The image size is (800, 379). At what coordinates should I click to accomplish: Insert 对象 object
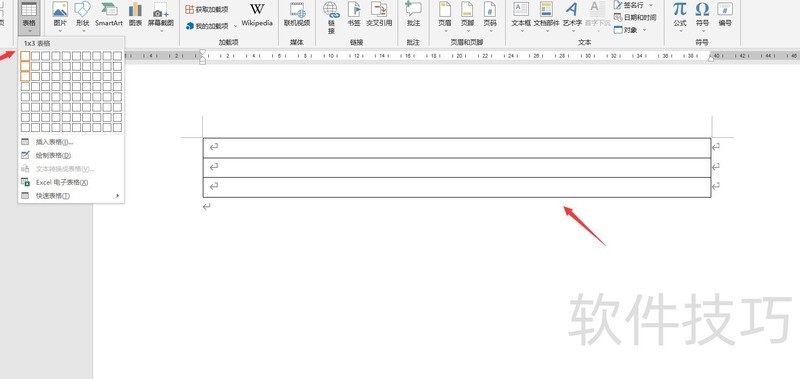click(x=626, y=30)
